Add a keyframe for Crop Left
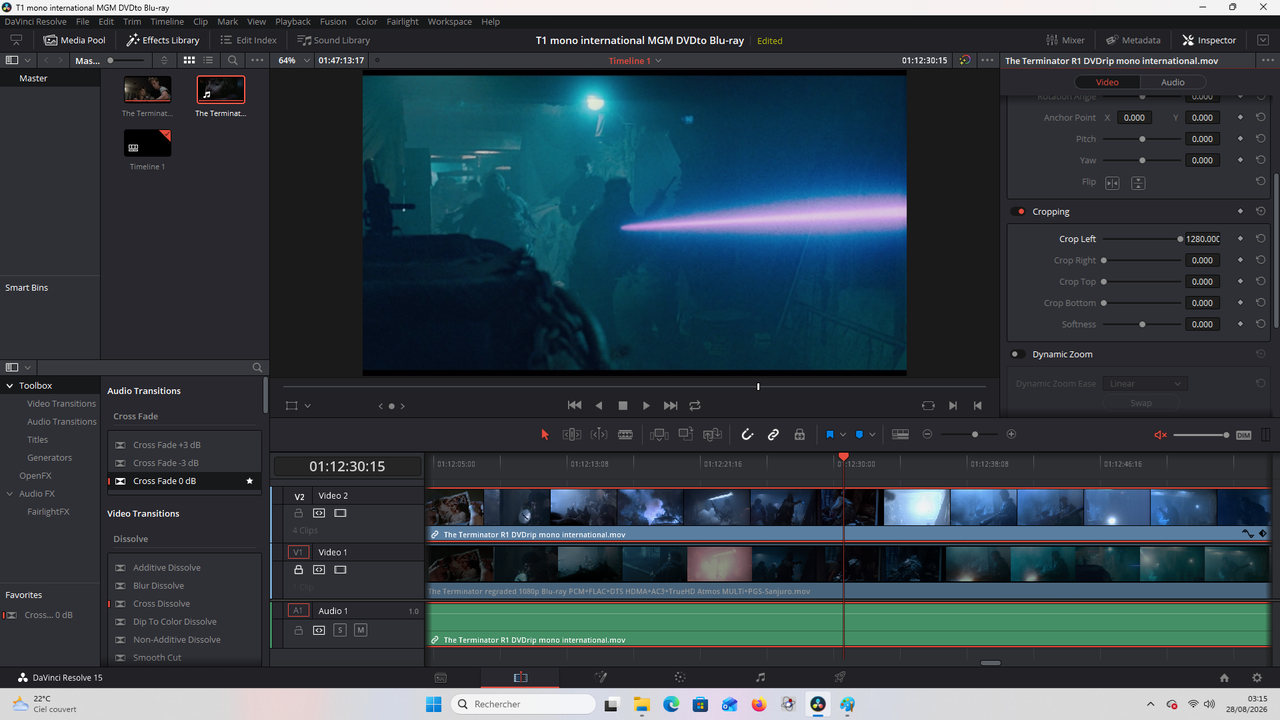 click(x=1240, y=239)
